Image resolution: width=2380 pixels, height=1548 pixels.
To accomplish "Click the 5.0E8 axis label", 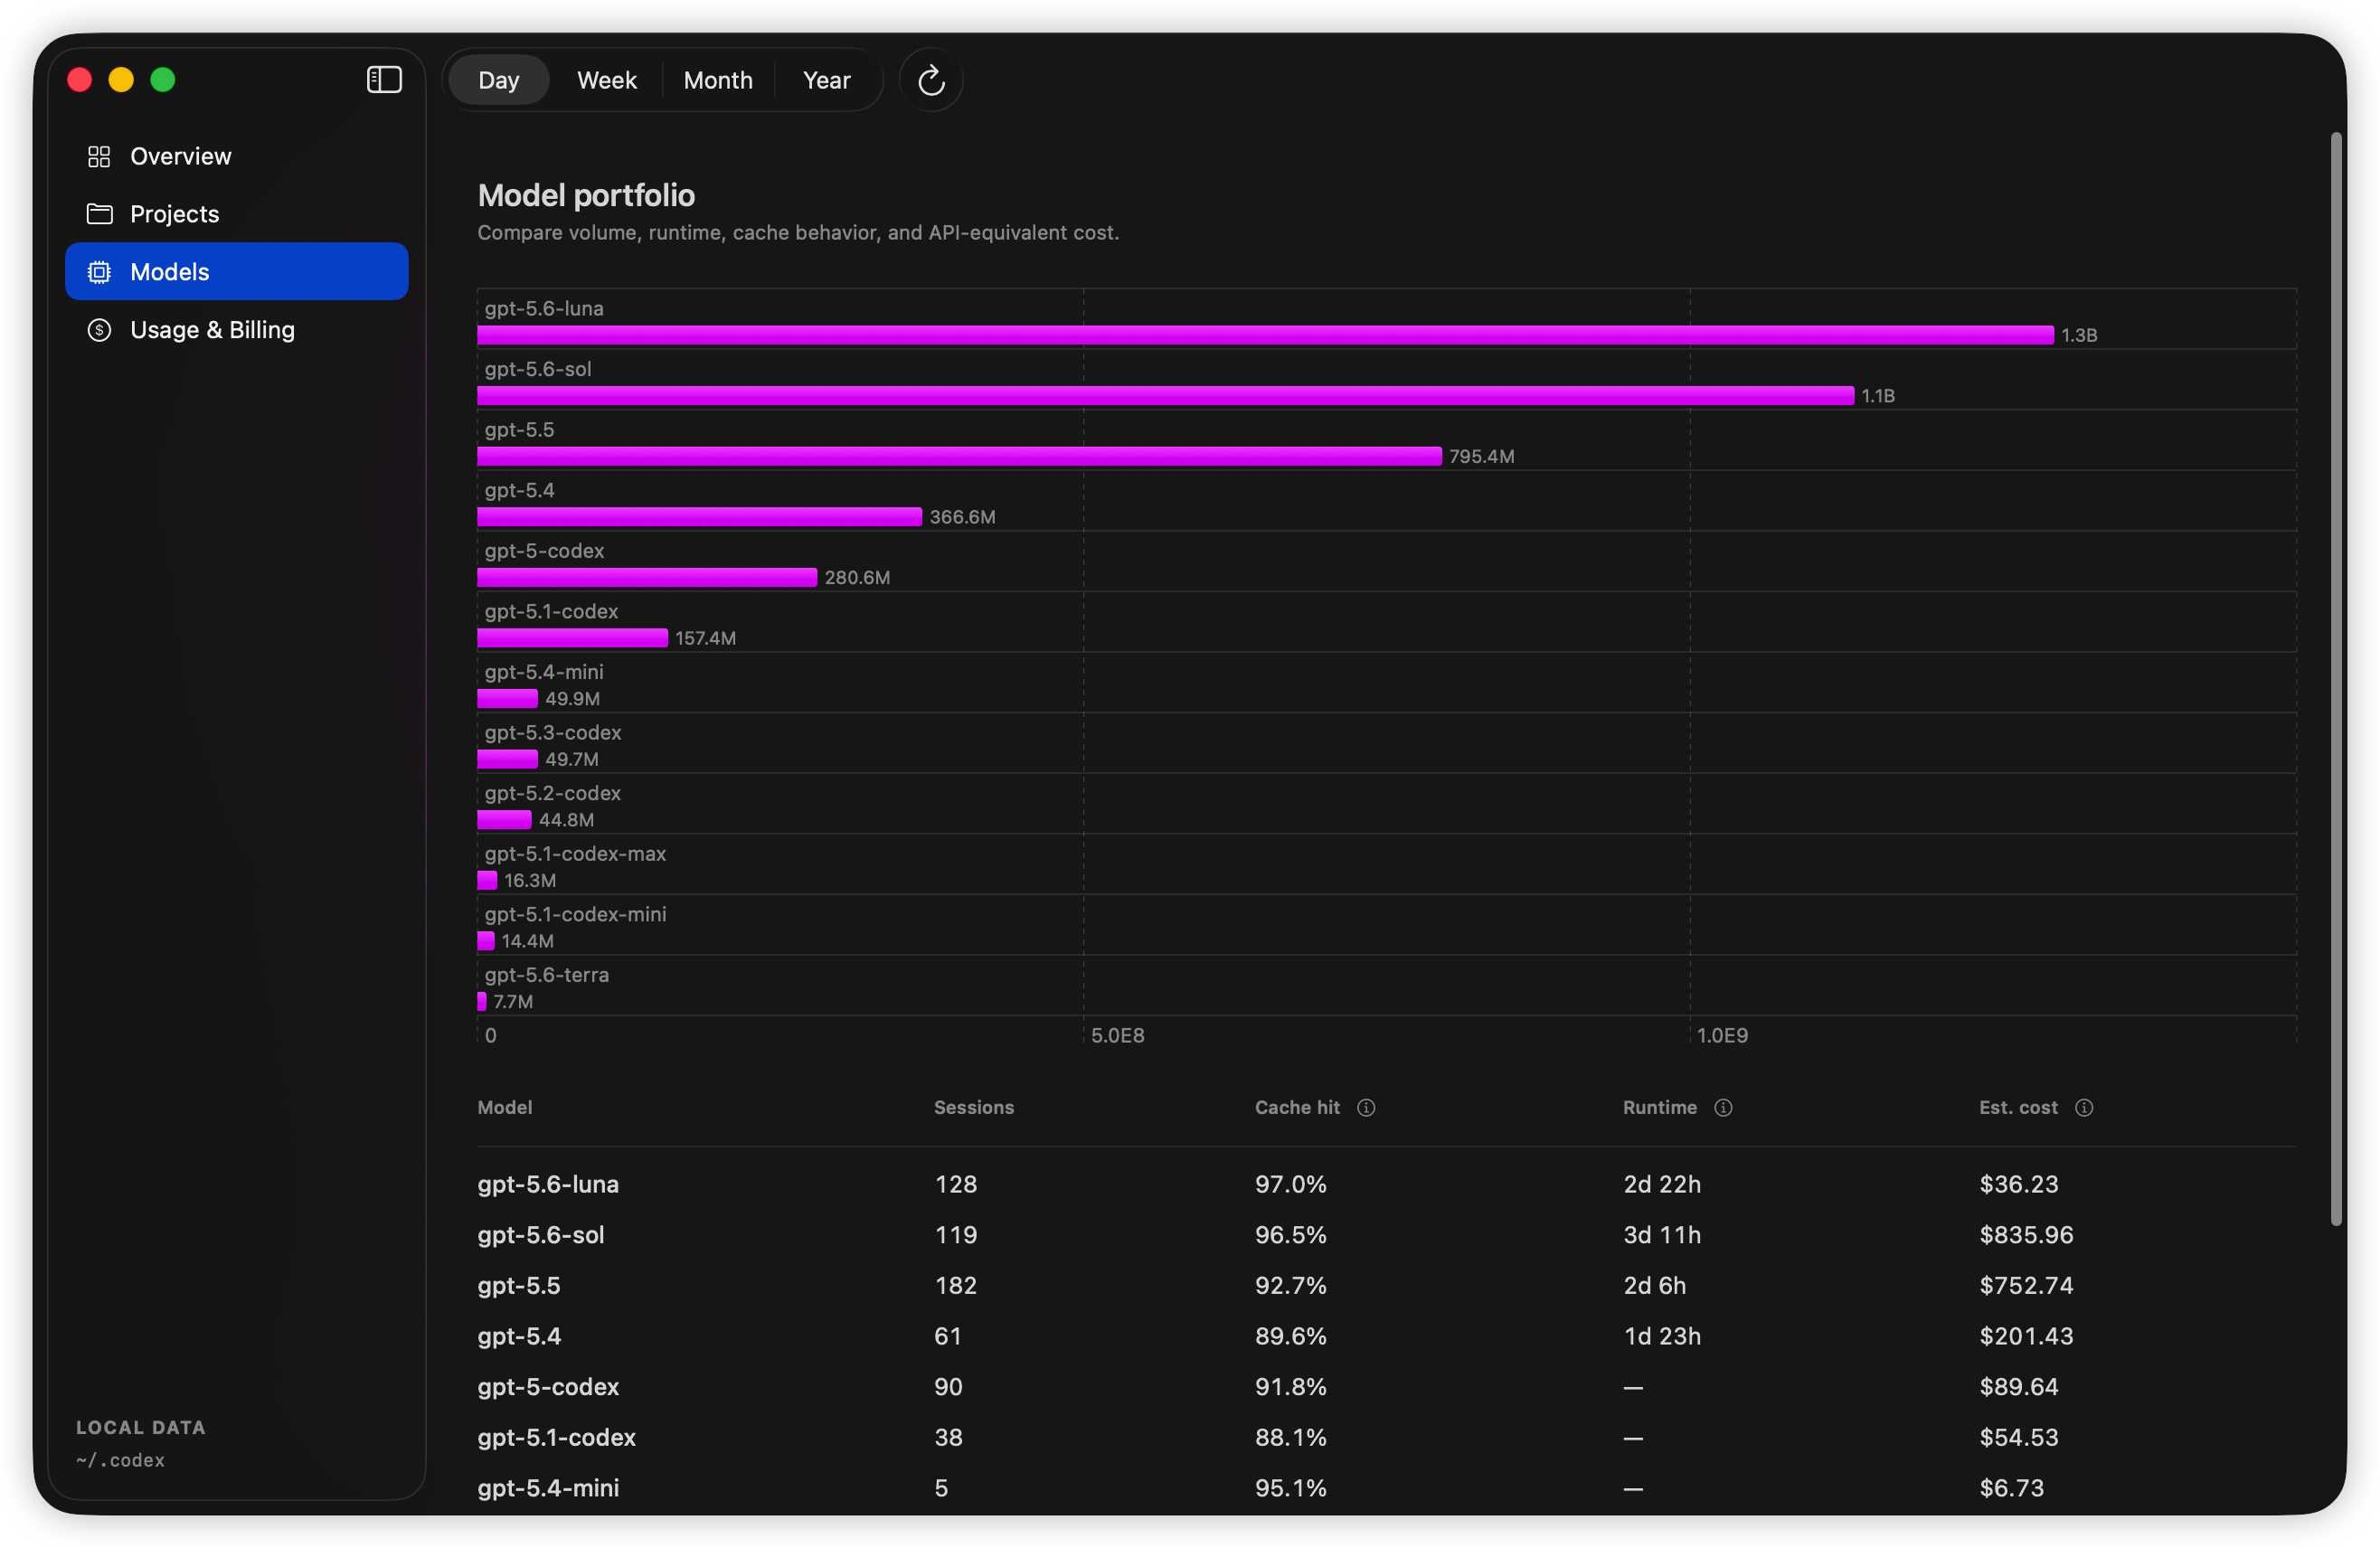I will point(1117,1035).
